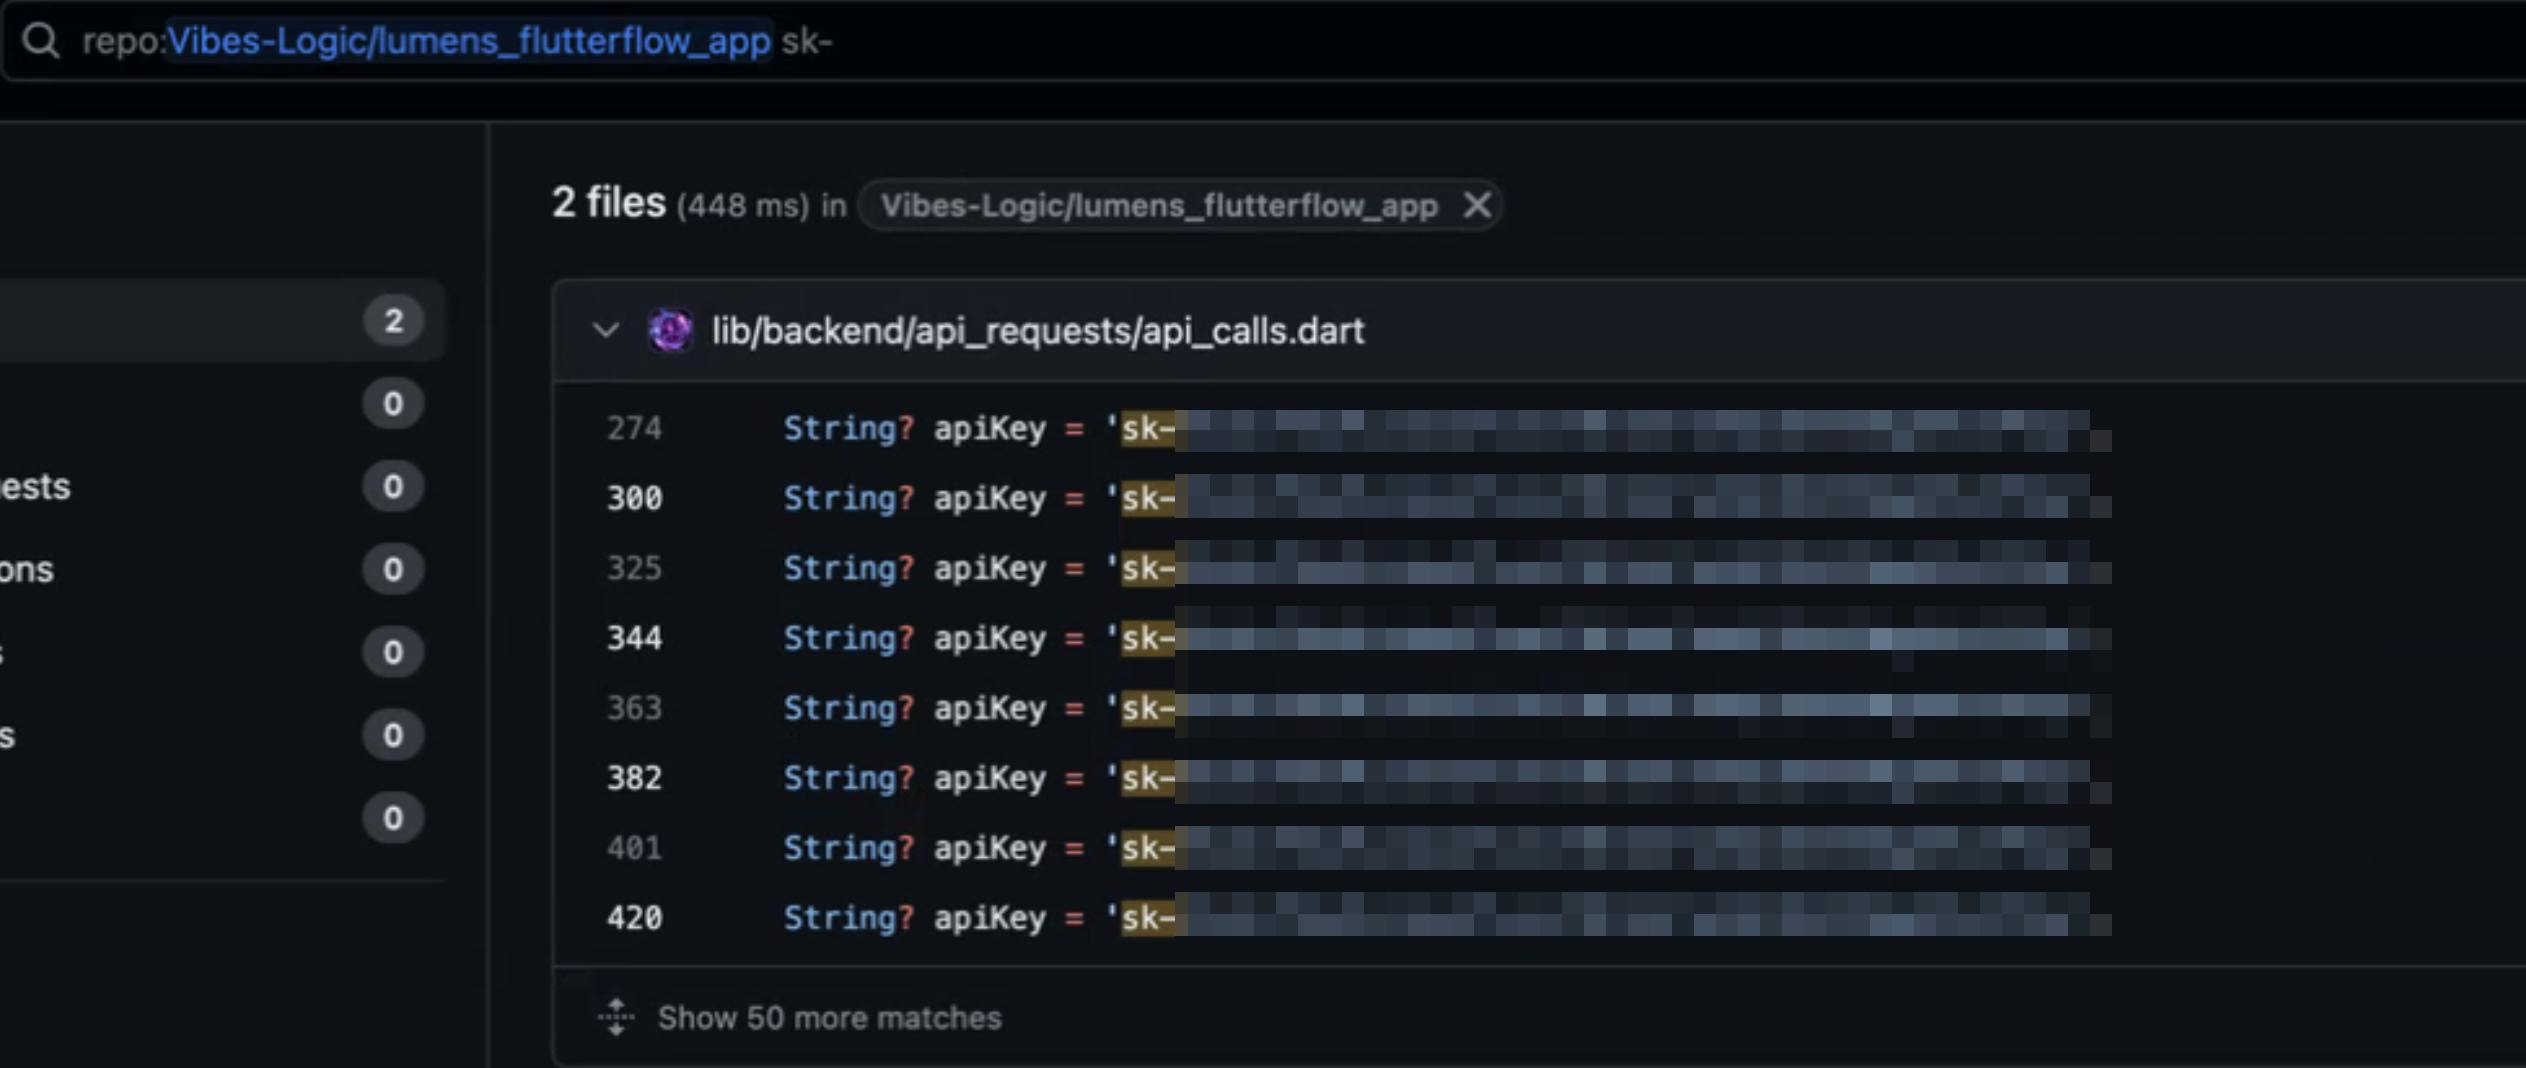Select the sidebar filter with count 2
Viewport: 2526px width, 1068px height.
pos(222,320)
